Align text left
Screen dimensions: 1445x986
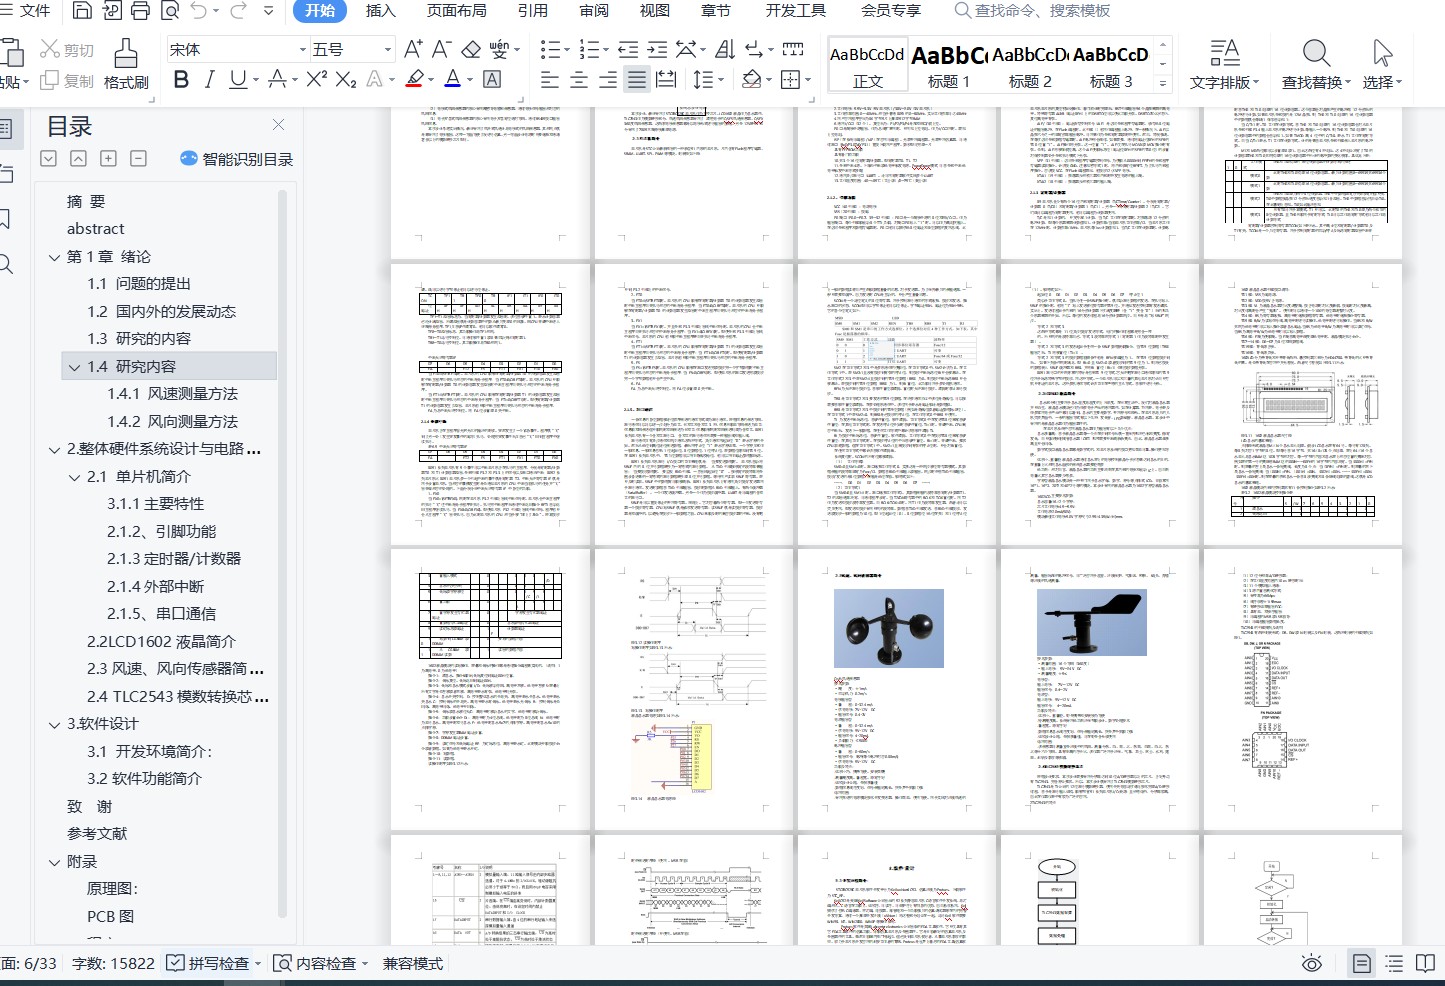tap(550, 80)
